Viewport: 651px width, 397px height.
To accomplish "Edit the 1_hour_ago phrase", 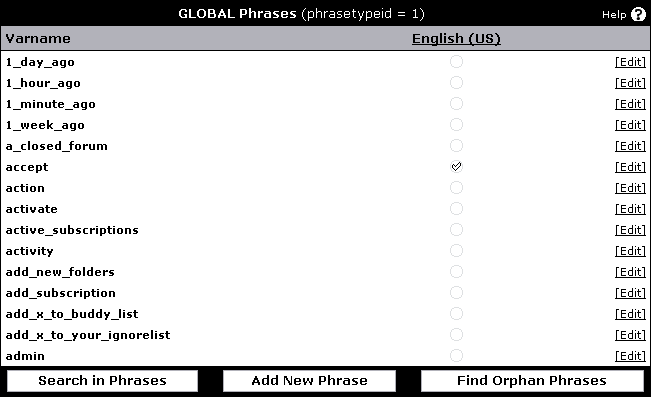I will tap(630, 83).
